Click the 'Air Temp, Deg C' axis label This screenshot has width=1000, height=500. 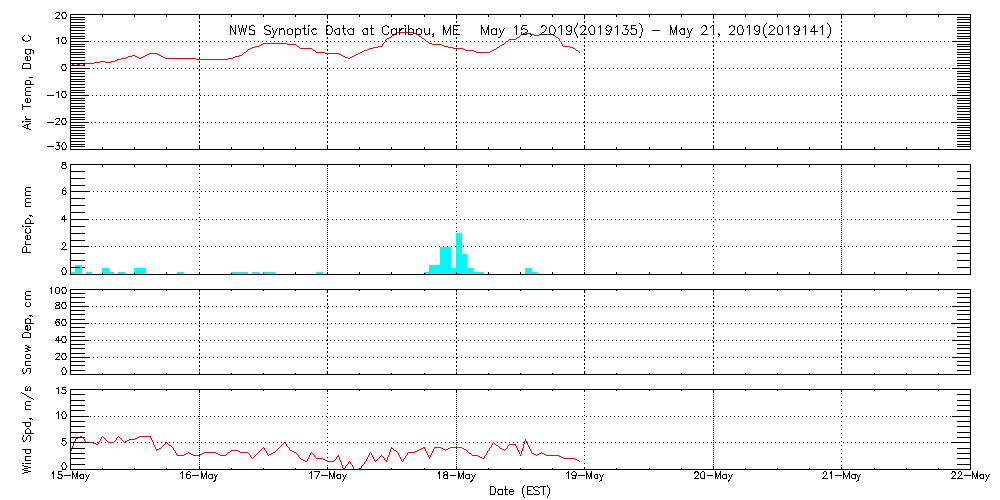(x=27, y=81)
